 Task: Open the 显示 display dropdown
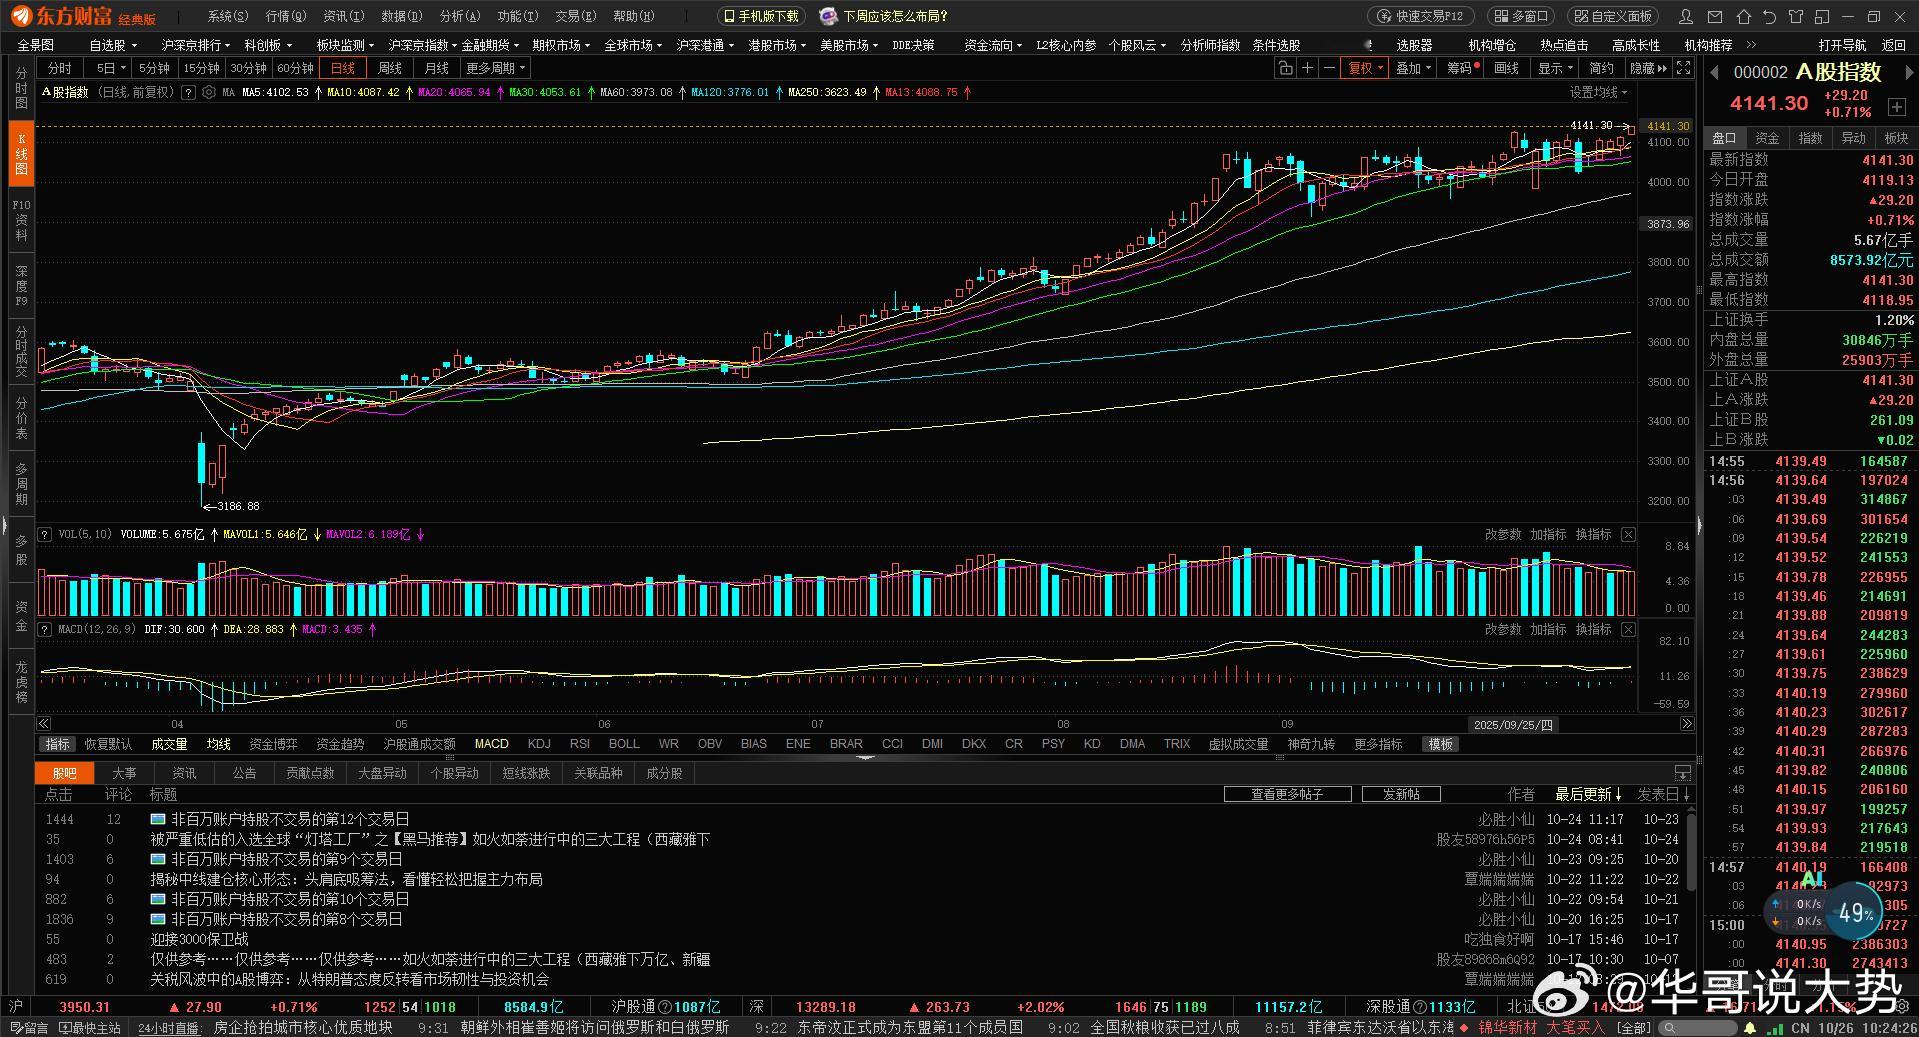(1556, 68)
